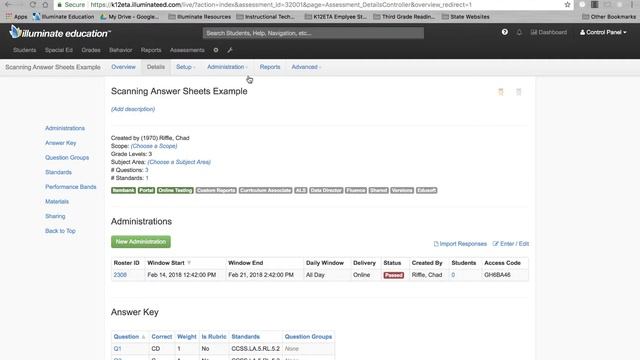Click the Choose a Scope link
Image resolution: width=640 pixels, height=360 pixels.
click(x=154, y=146)
